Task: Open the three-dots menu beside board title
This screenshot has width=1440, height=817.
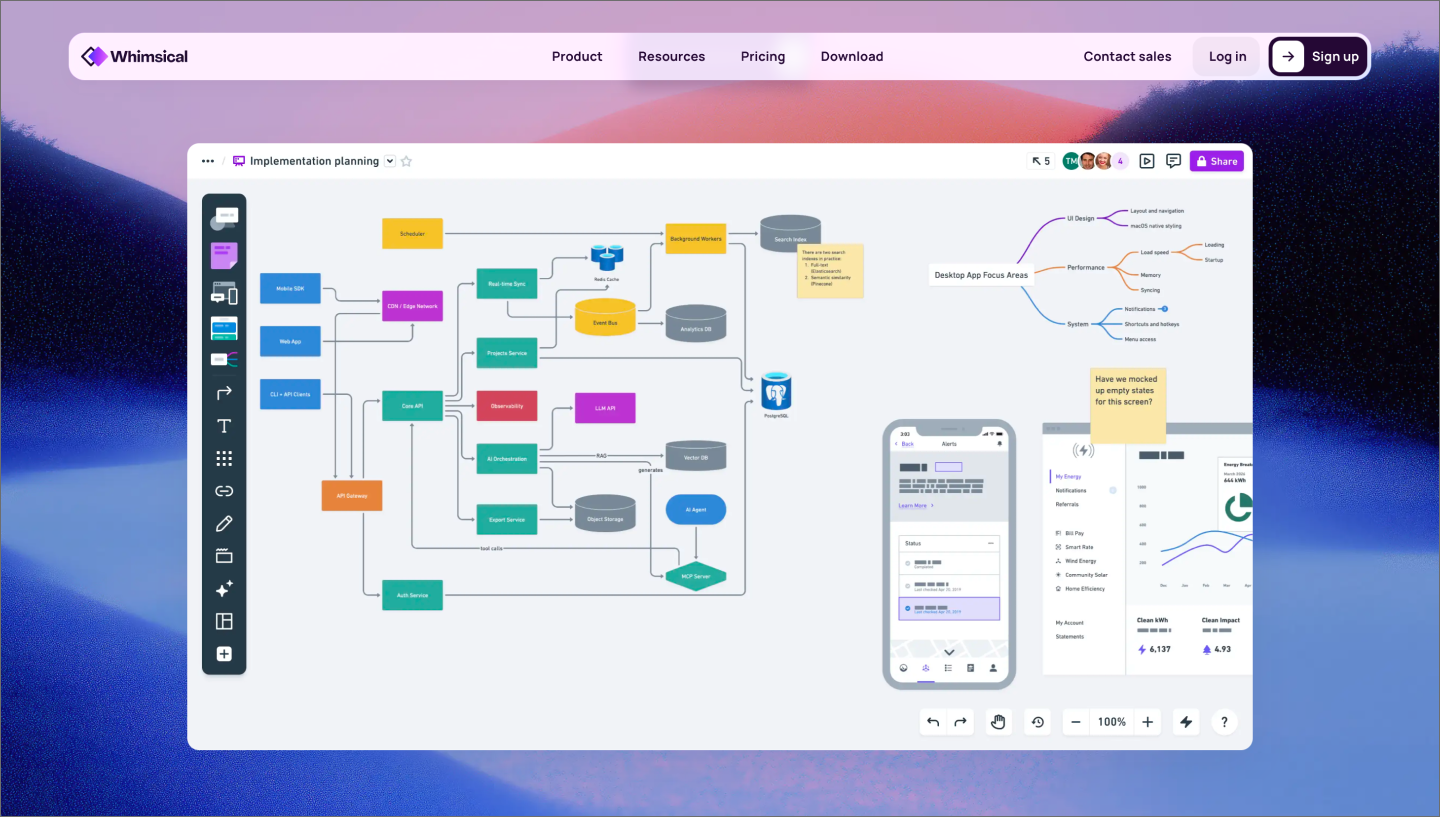Action: (208, 161)
